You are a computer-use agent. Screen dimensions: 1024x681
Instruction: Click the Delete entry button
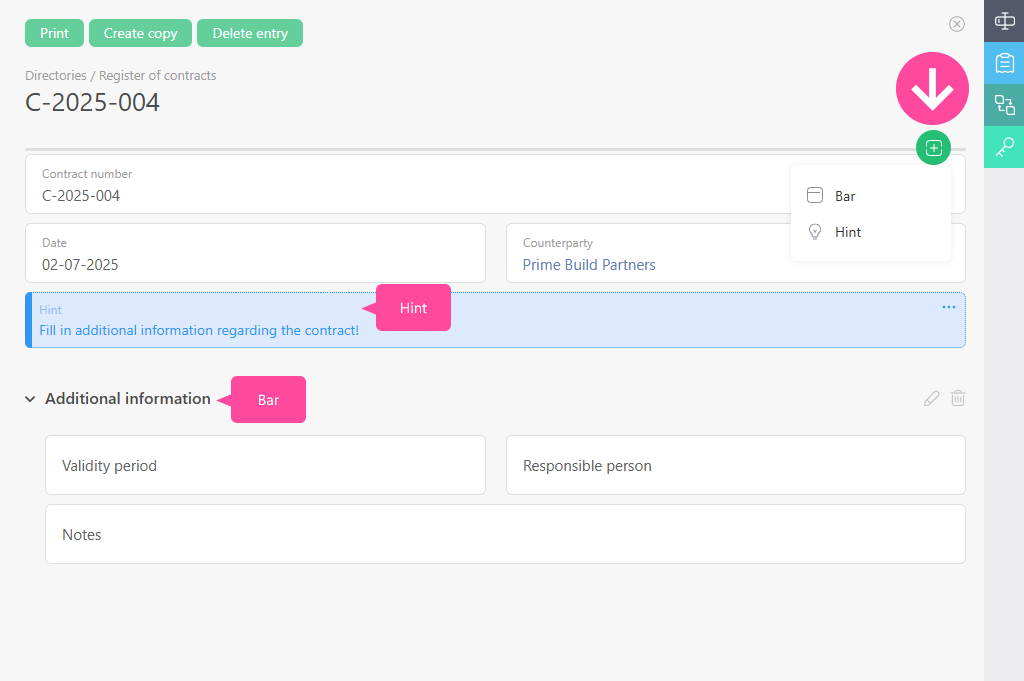tap(250, 33)
